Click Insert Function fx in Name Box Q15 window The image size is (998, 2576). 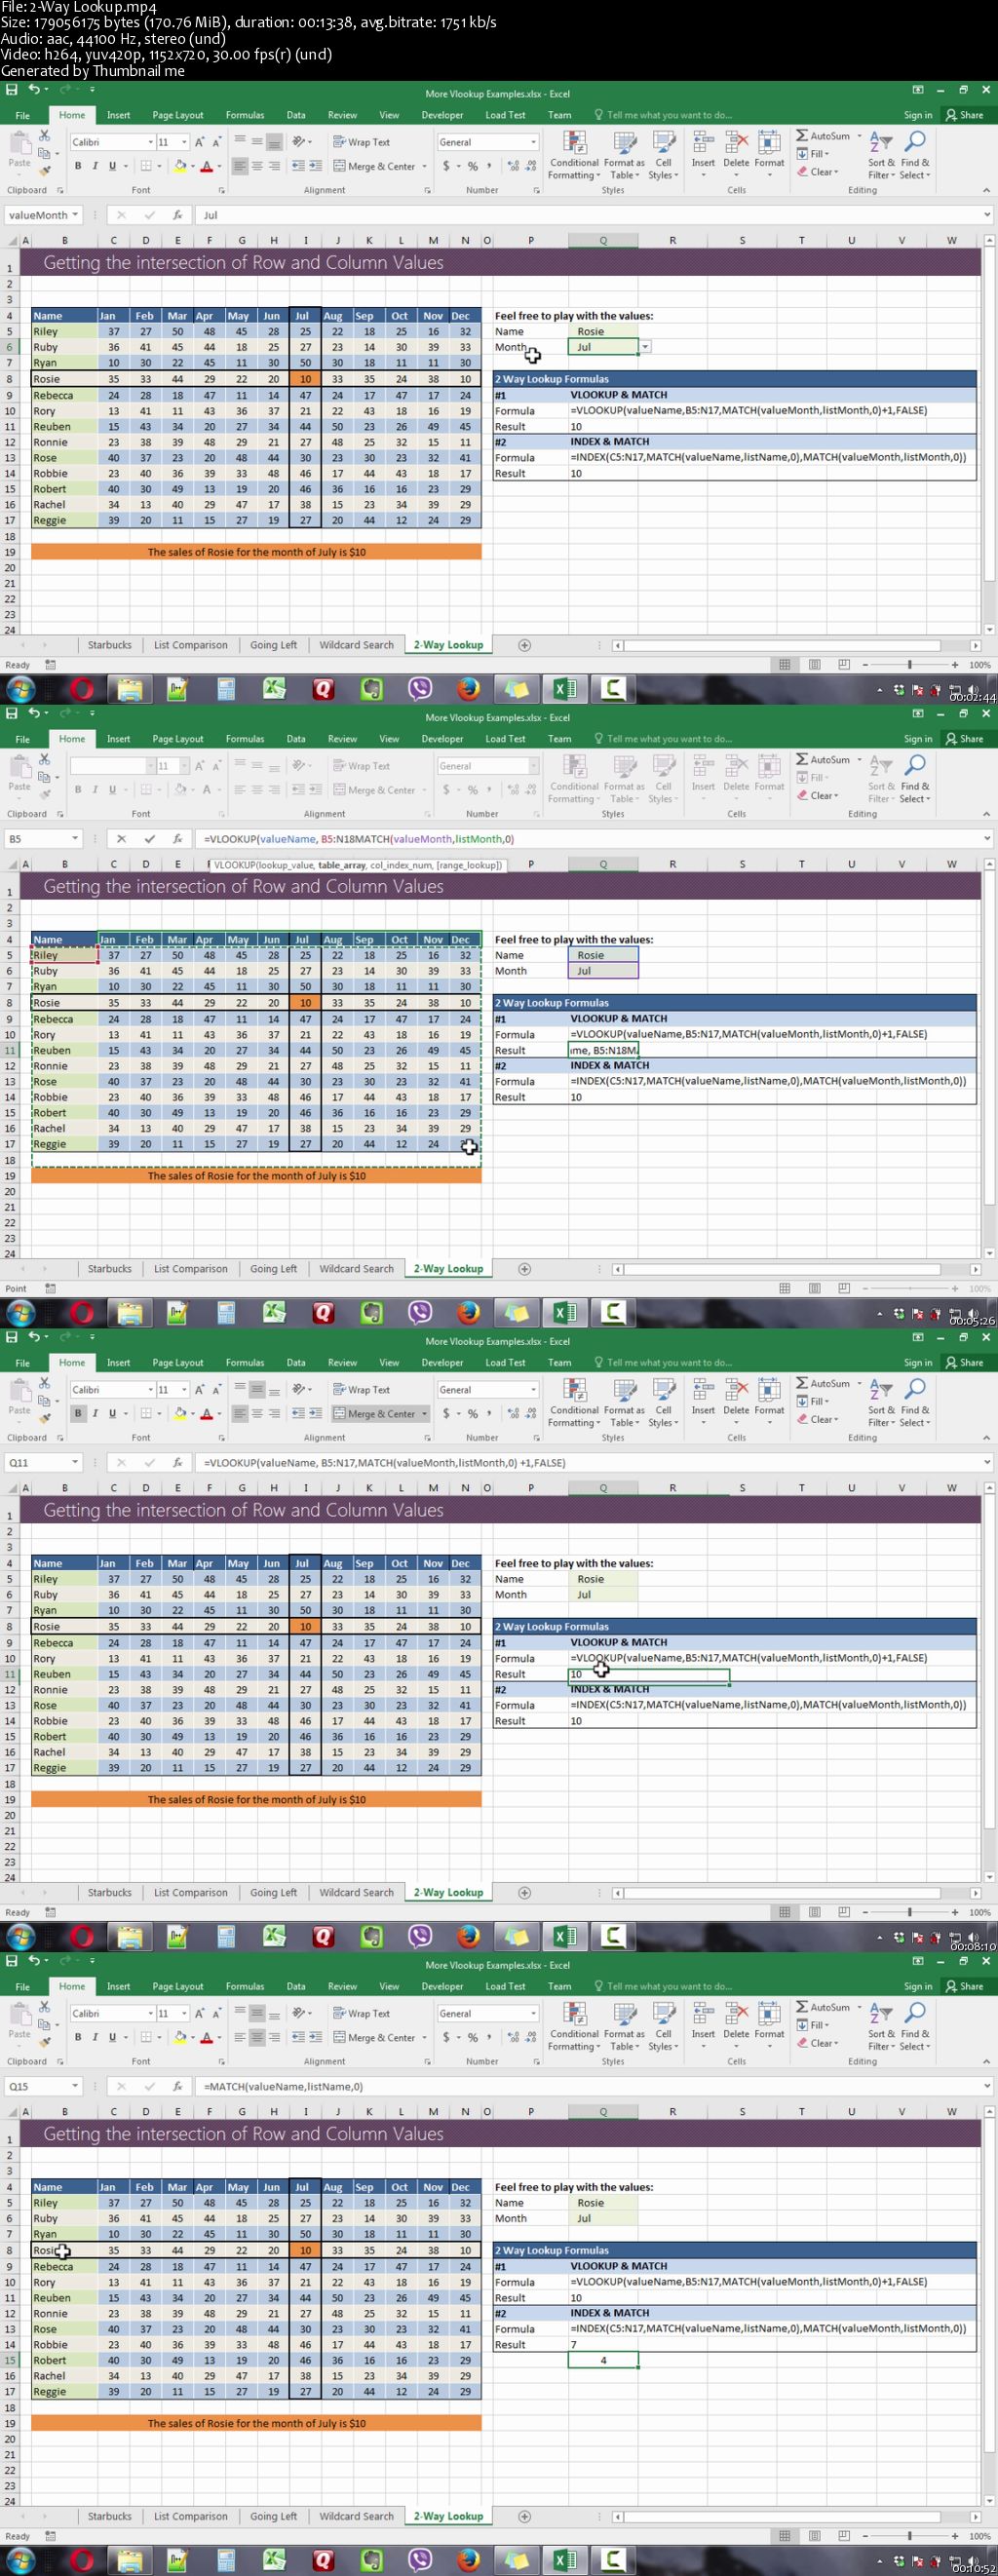(x=177, y=2086)
